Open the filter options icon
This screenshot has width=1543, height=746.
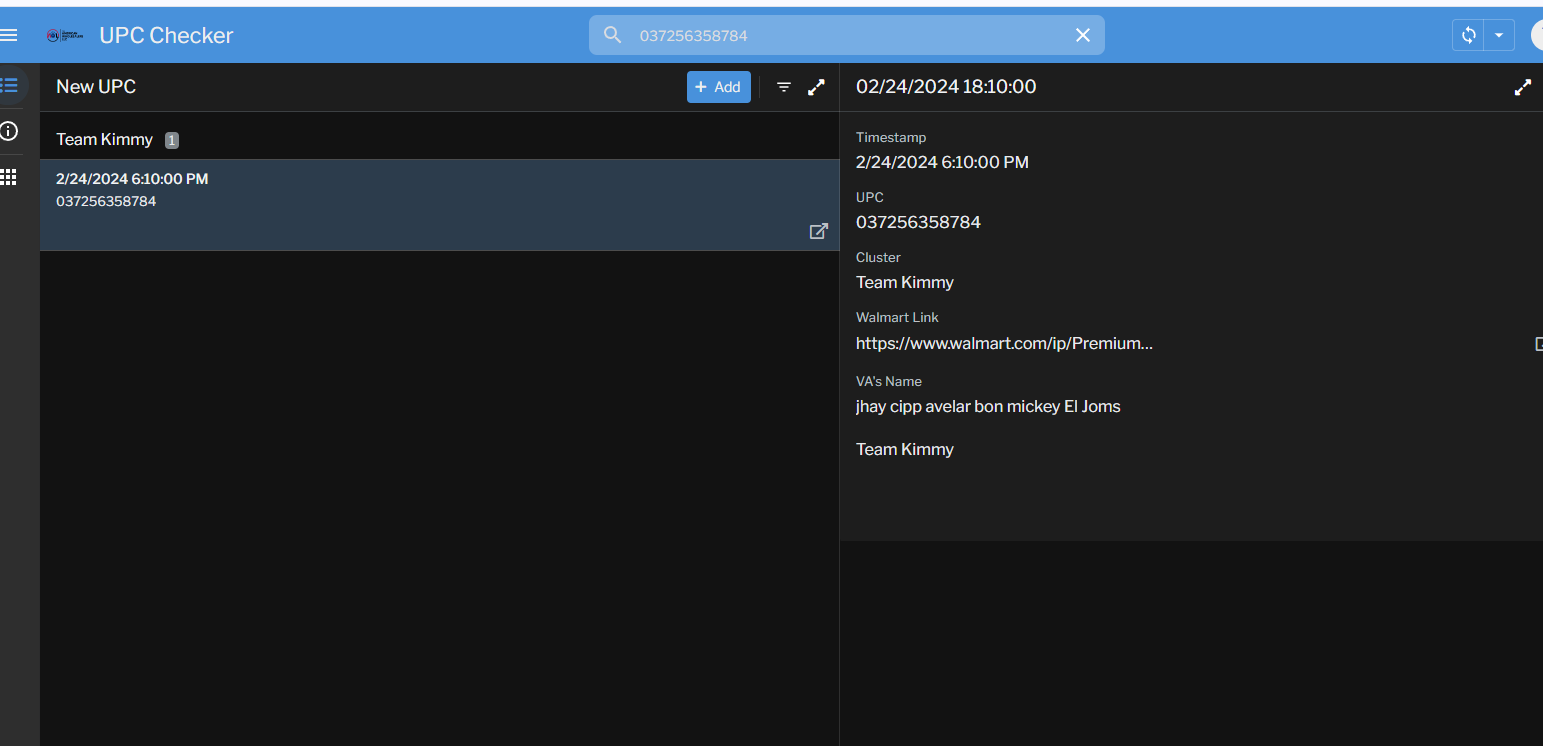pyautogui.click(x=784, y=87)
